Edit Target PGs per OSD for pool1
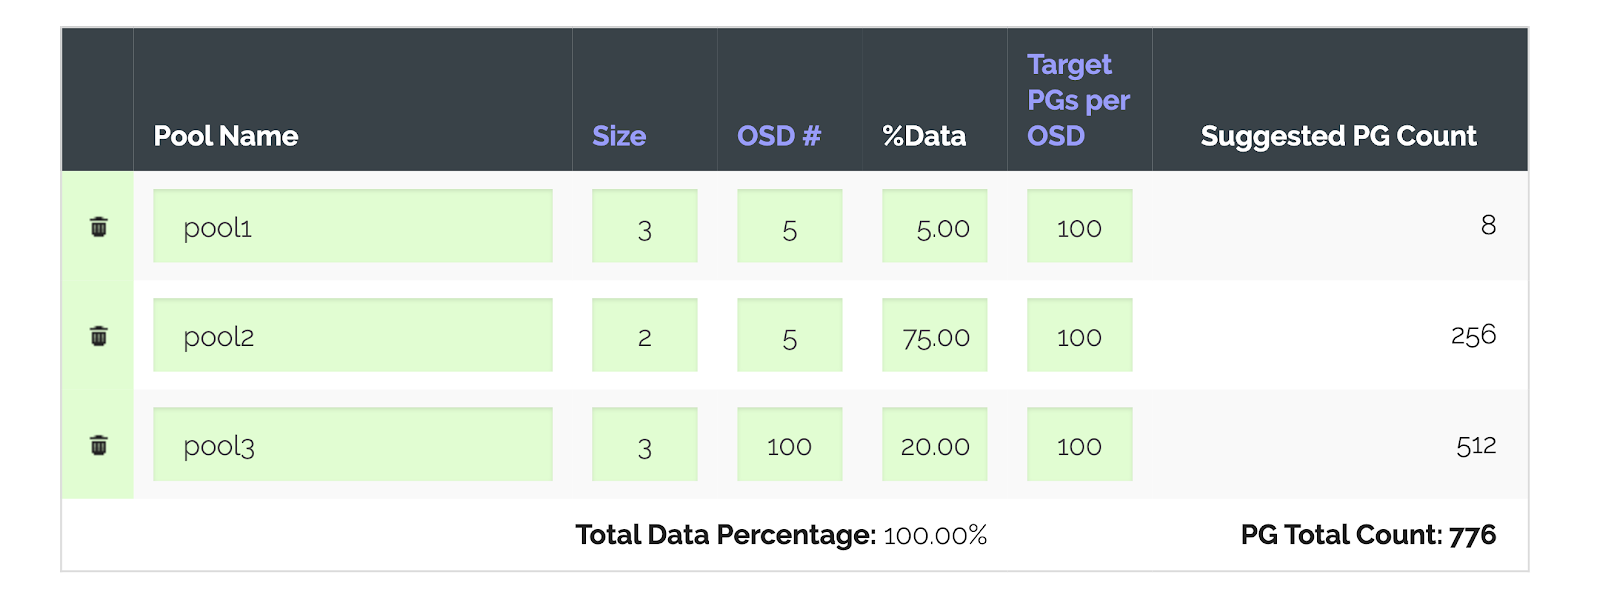 tap(1078, 226)
